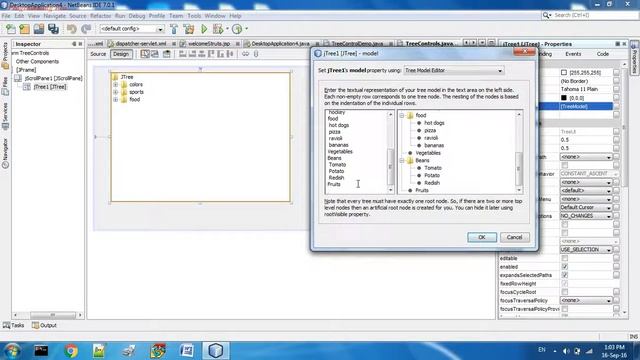Click the Debug Project toolbar icon

218,29
